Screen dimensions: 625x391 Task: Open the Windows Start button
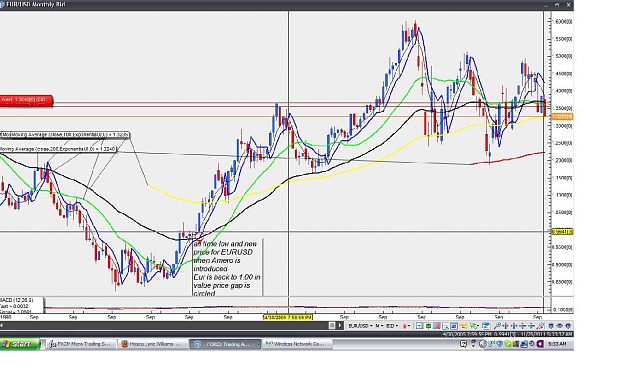click(20, 344)
